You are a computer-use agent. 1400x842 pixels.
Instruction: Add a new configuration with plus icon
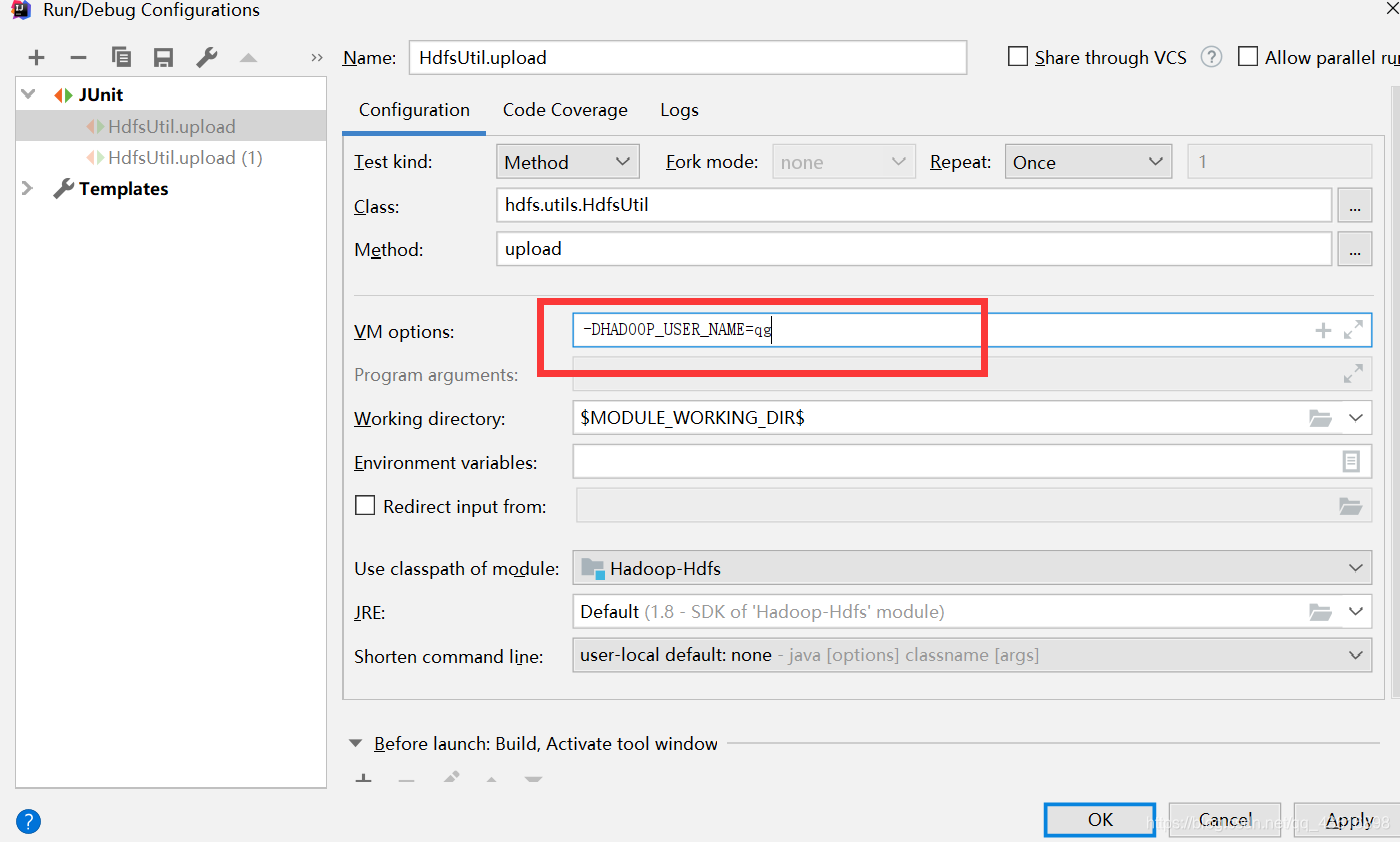point(37,58)
